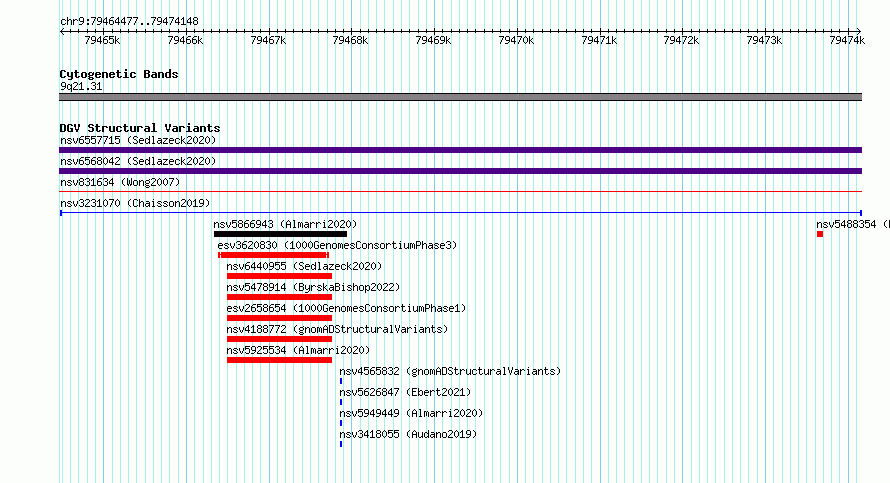890x483 pixels.
Task: Open the nsv5626847 (Ebert2021) label
Action: pyautogui.click(x=405, y=392)
